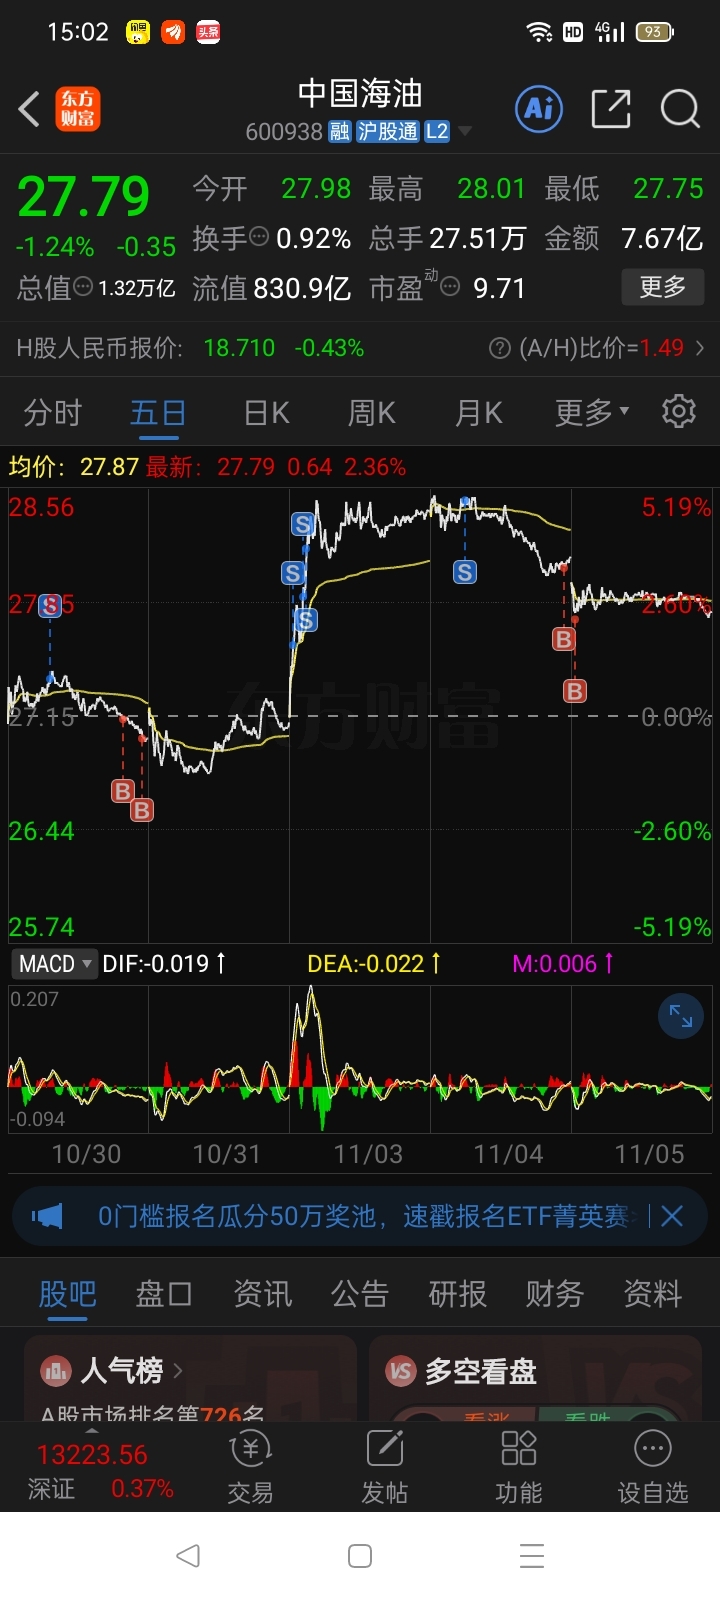Tap 总值 info circle icon
Viewport: 720px width, 1600px height.
pos(84,287)
